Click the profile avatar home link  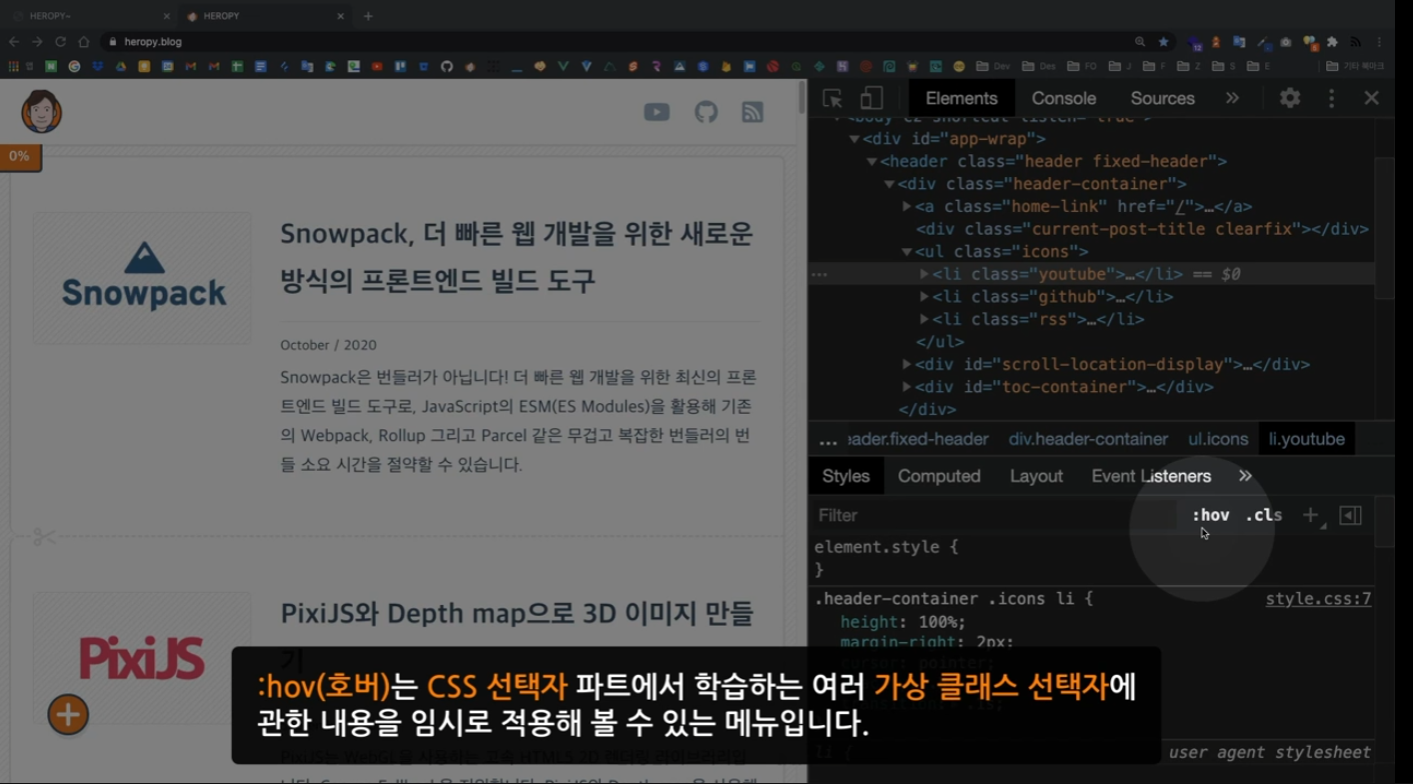tap(42, 112)
